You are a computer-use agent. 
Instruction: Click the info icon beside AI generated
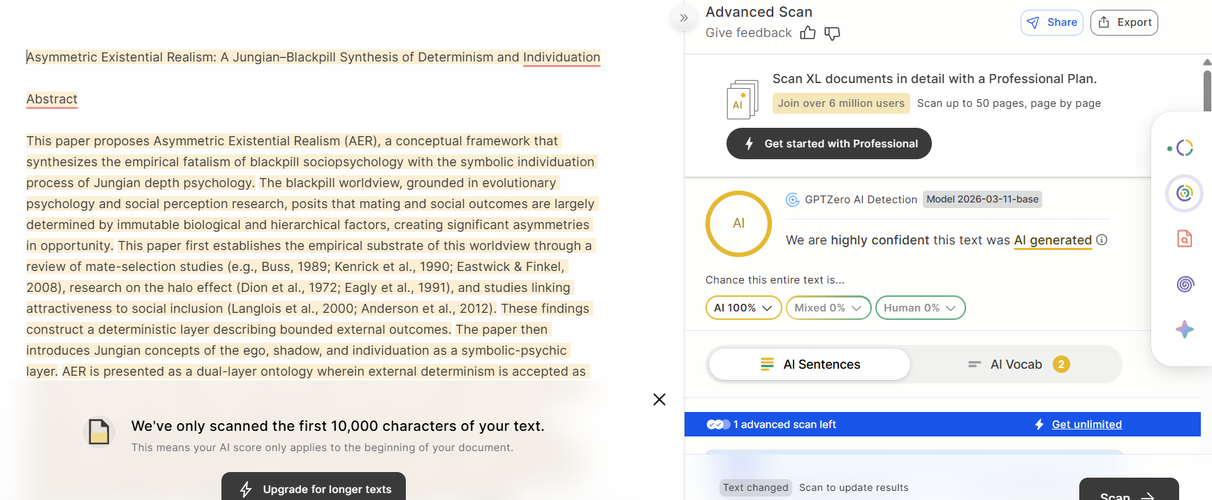pos(1102,240)
